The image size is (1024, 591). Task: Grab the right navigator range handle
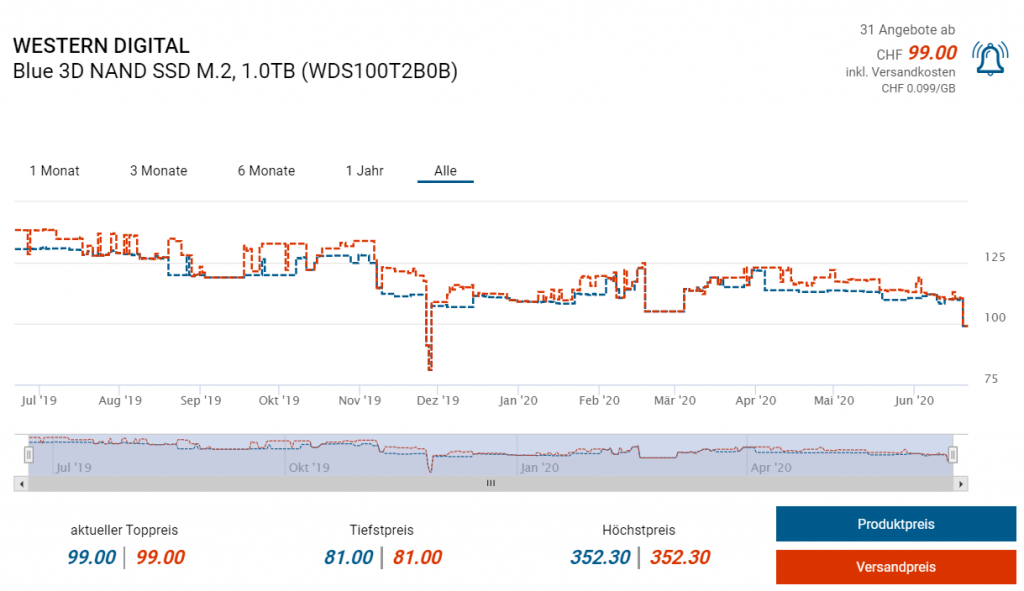coord(953,455)
